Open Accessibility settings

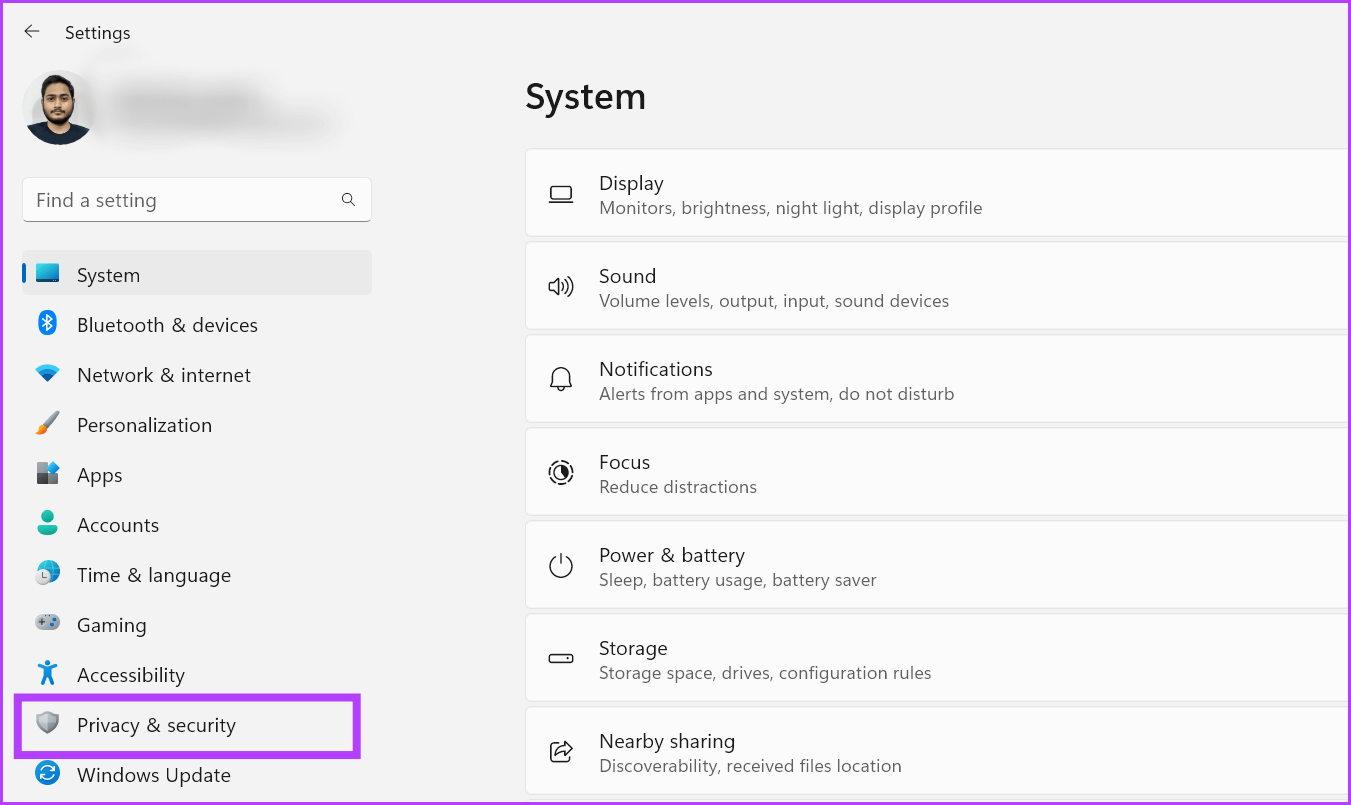click(197, 675)
